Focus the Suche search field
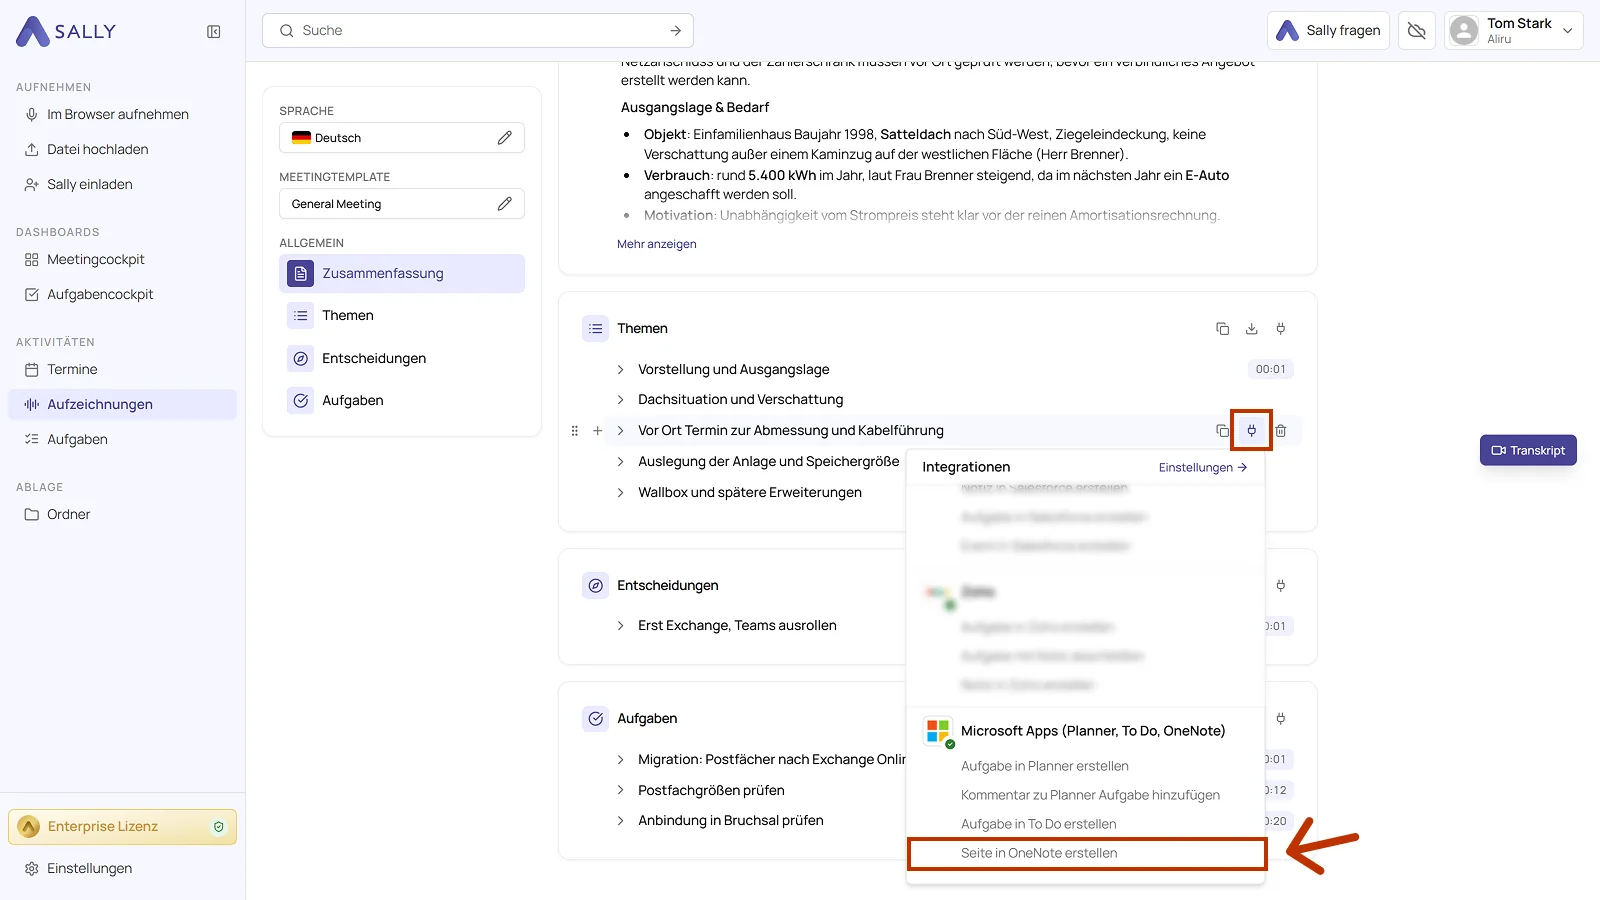This screenshot has width=1600, height=900. pos(478,31)
